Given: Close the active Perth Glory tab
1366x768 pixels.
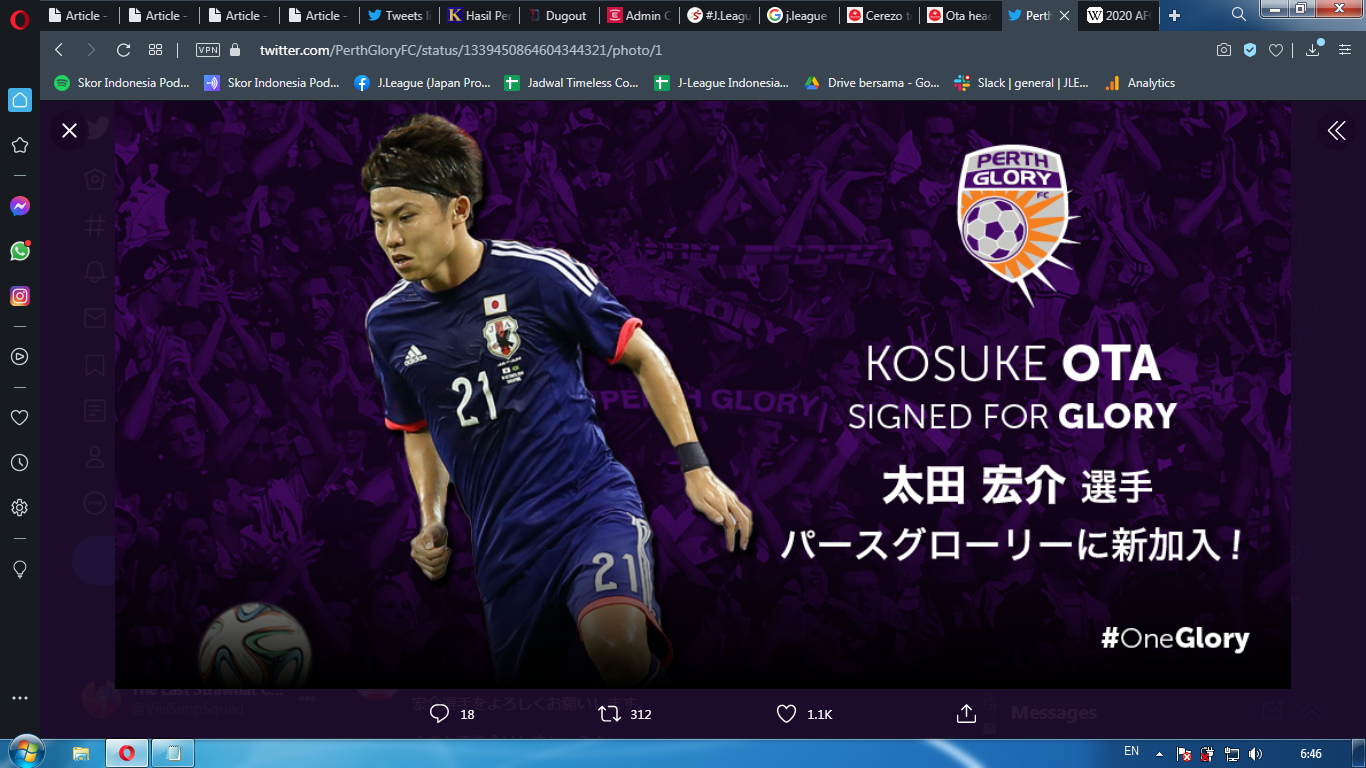Looking at the screenshot, I should pos(1064,15).
